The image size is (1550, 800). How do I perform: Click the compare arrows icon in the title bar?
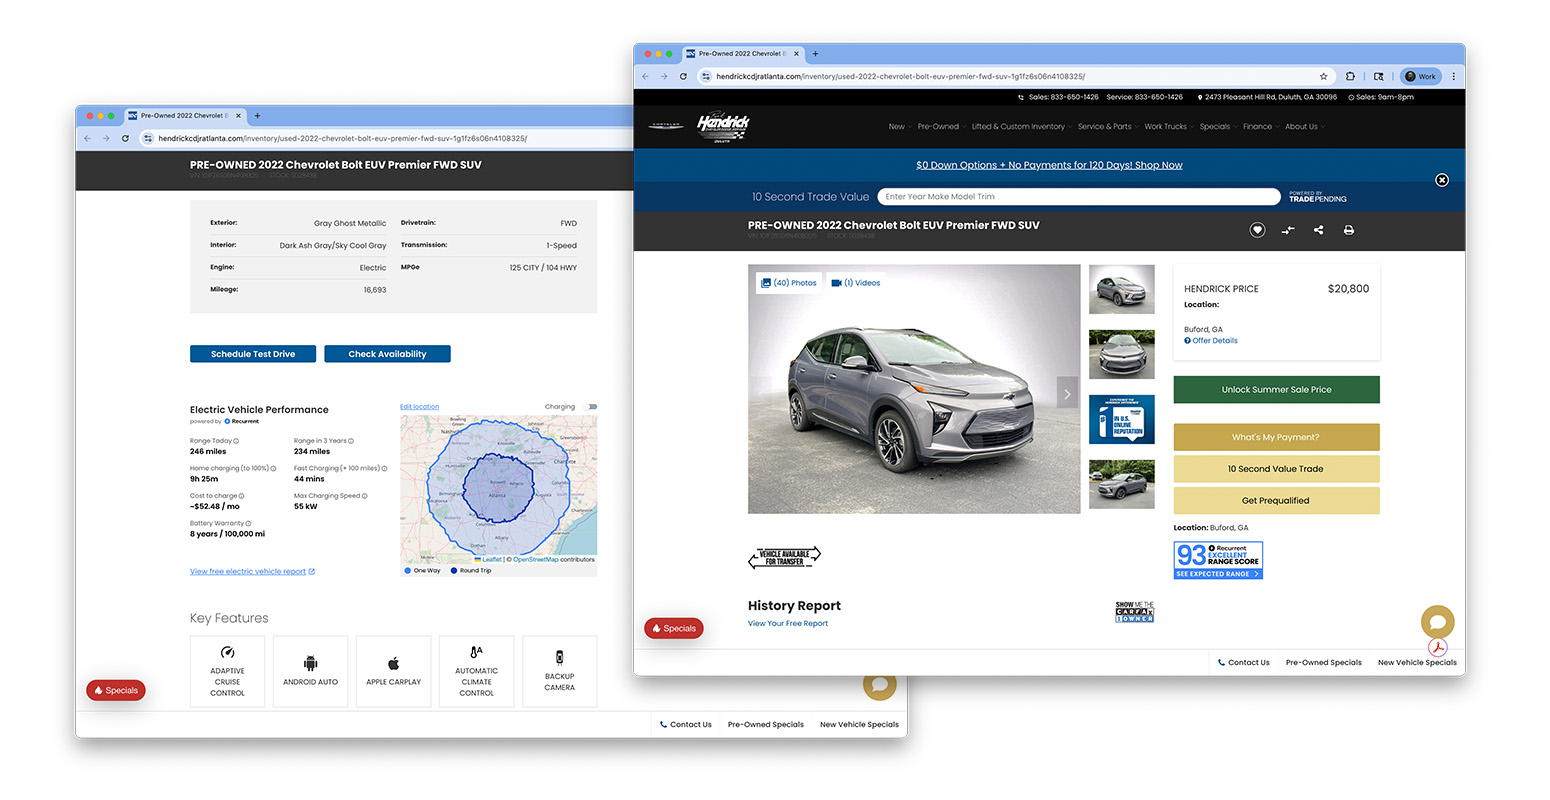coord(1288,230)
